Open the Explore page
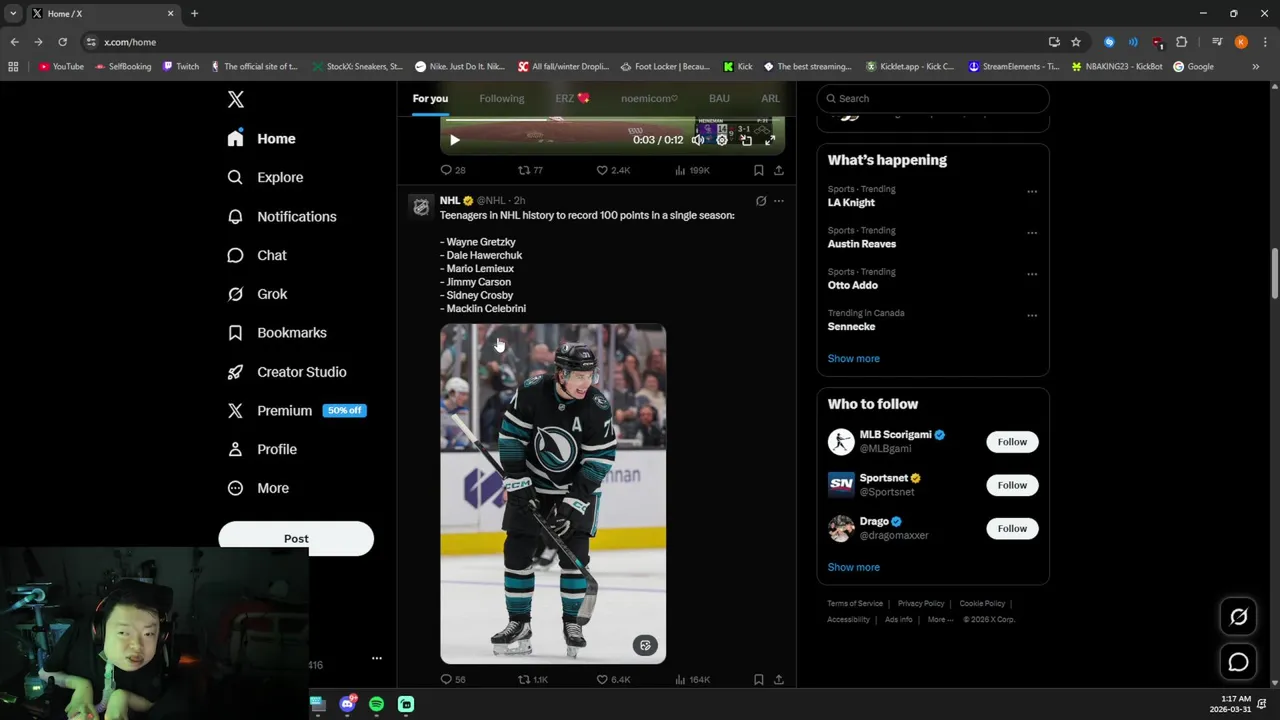The width and height of the screenshot is (1280, 720). click(265, 177)
